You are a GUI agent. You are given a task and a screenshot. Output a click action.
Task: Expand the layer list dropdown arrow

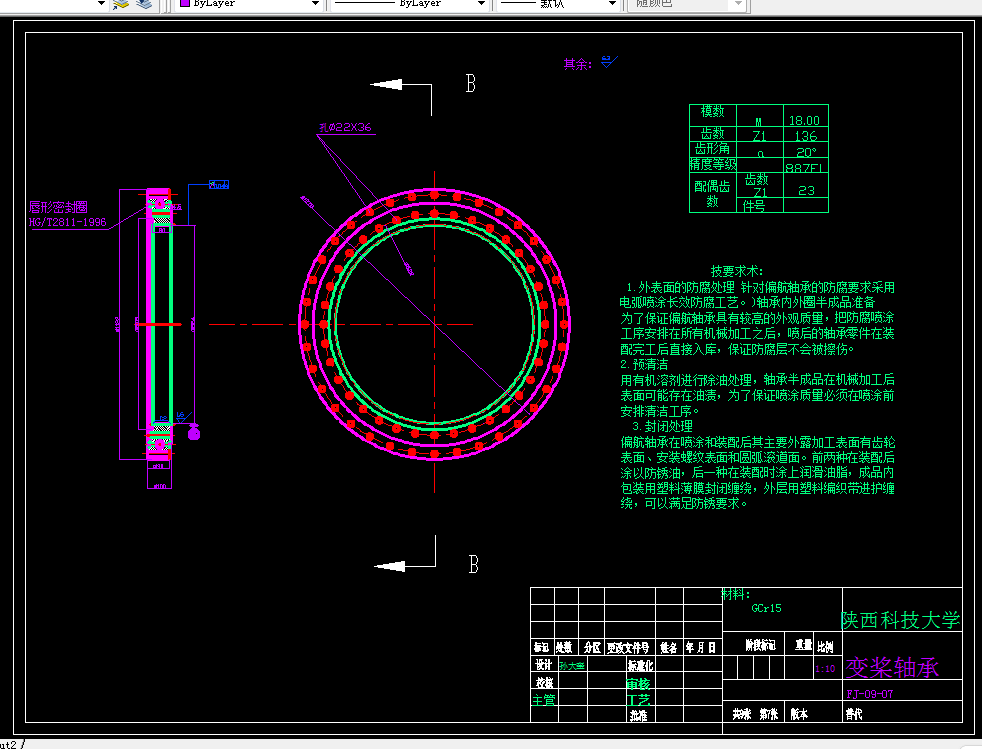tap(101, 4)
